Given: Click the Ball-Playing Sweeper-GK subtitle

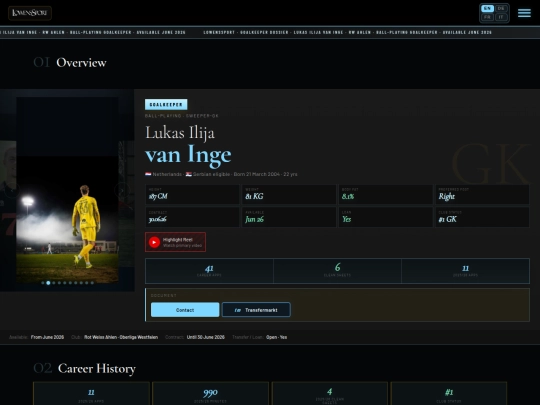Looking at the screenshot, I should pos(181,116).
